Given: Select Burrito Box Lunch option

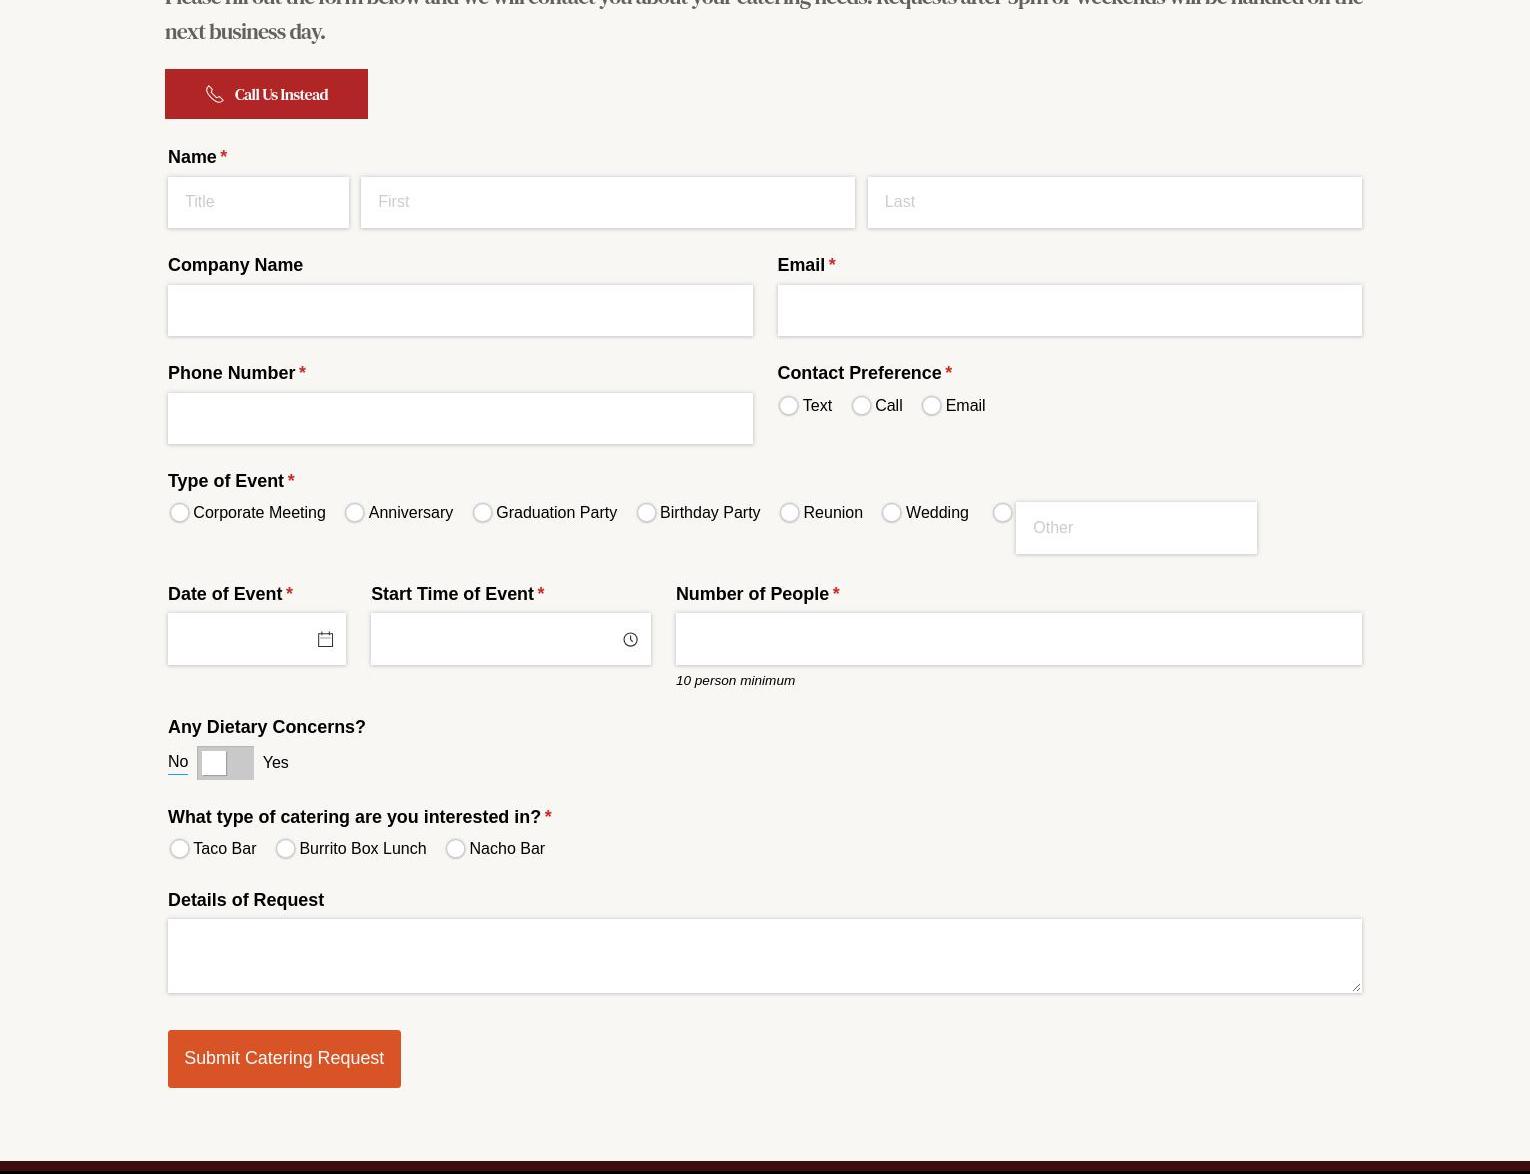Looking at the screenshot, I should [285, 849].
